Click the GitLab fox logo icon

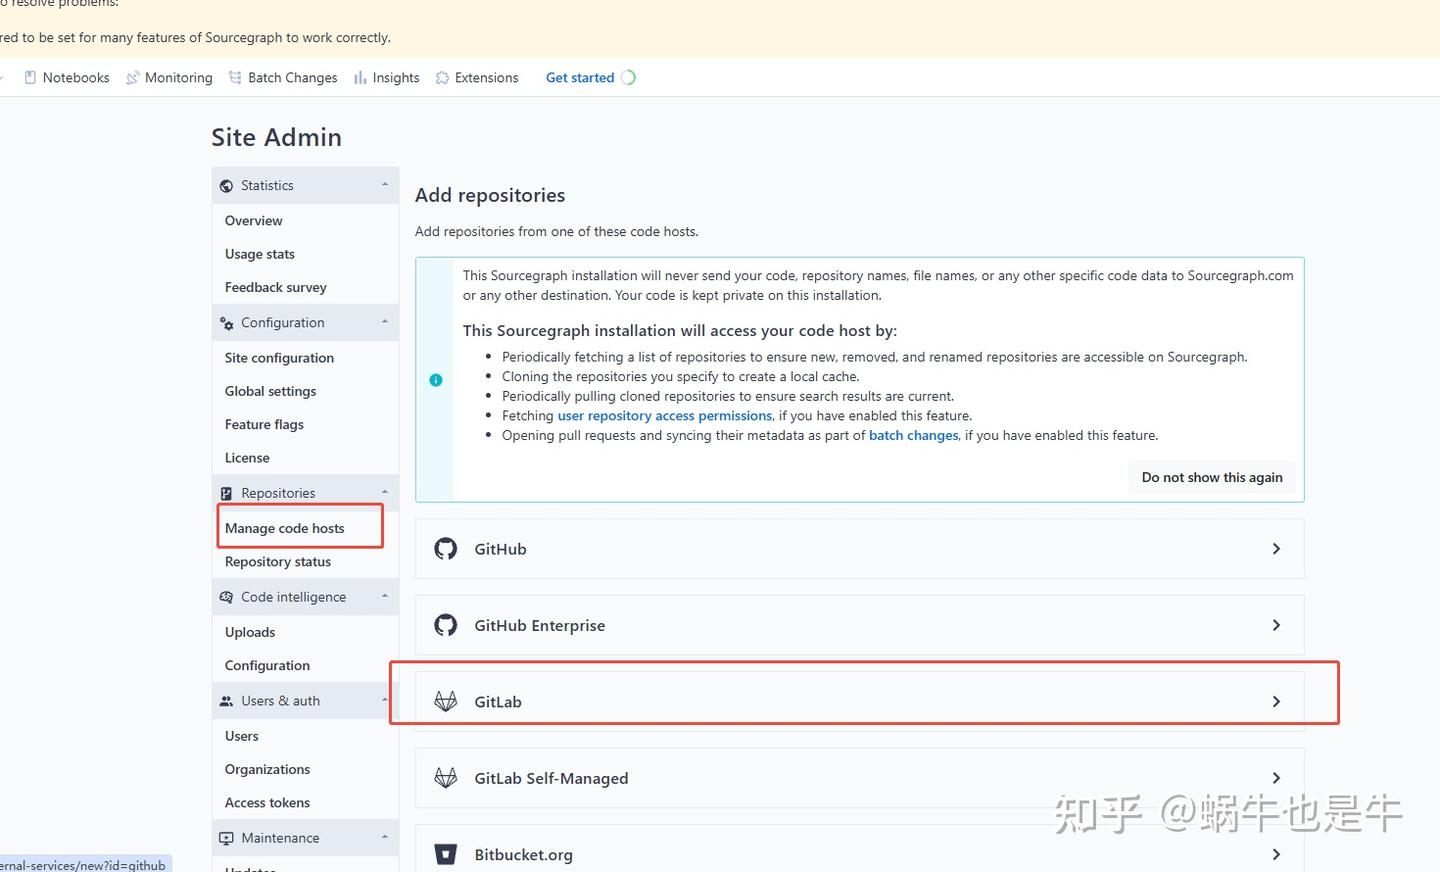click(x=446, y=701)
